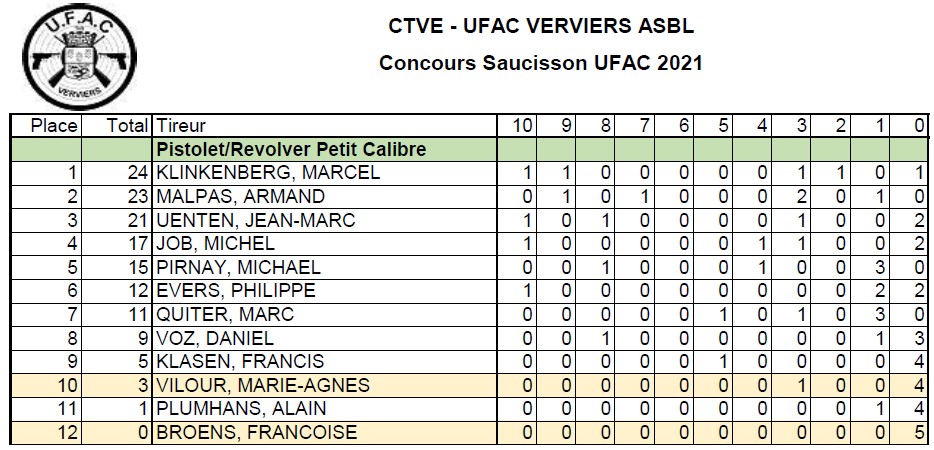This screenshot has height=450, width=934.
Task: Click the CTVE - UFAC VERVIERS ASBL title
Action: [x=541, y=26]
